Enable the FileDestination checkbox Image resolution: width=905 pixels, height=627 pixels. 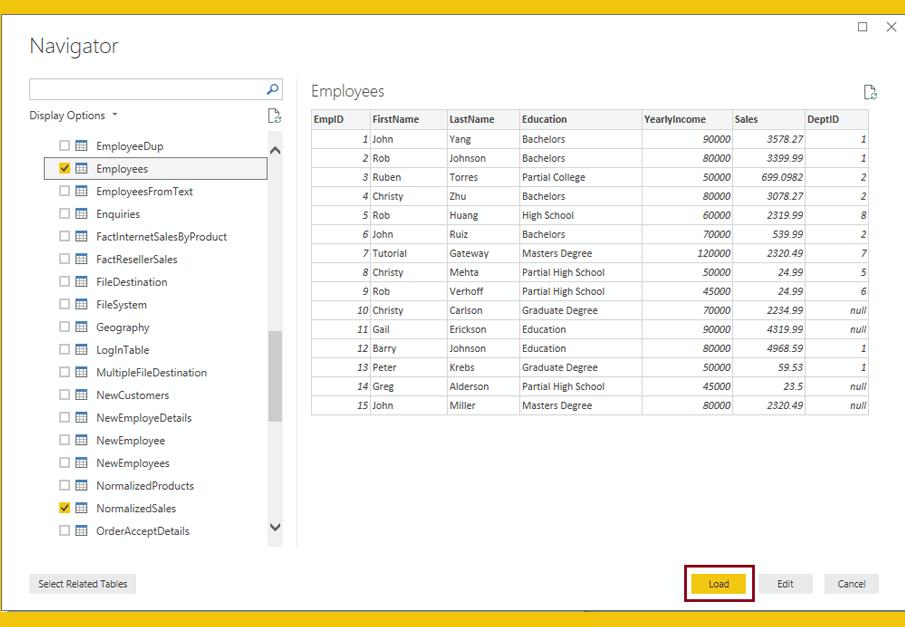click(x=65, y=282)
